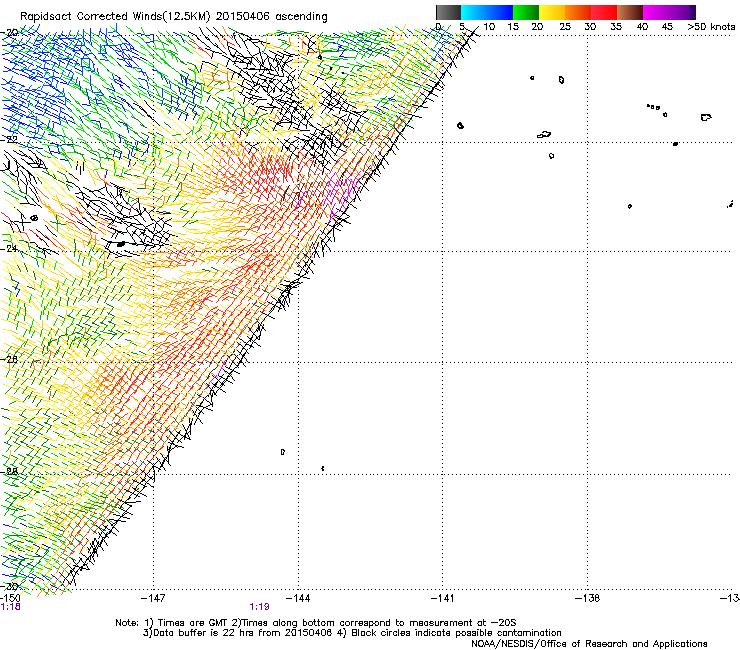Click the 'Black circles indicate possible contamination' note
The width and height of the screenshot is (740, 650).
click(x=450, y=633)
